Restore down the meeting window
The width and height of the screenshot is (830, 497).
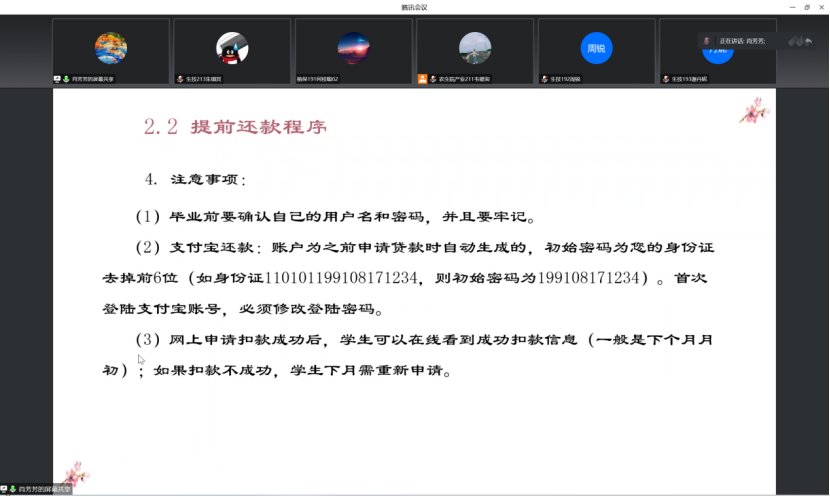coord(806,6)
